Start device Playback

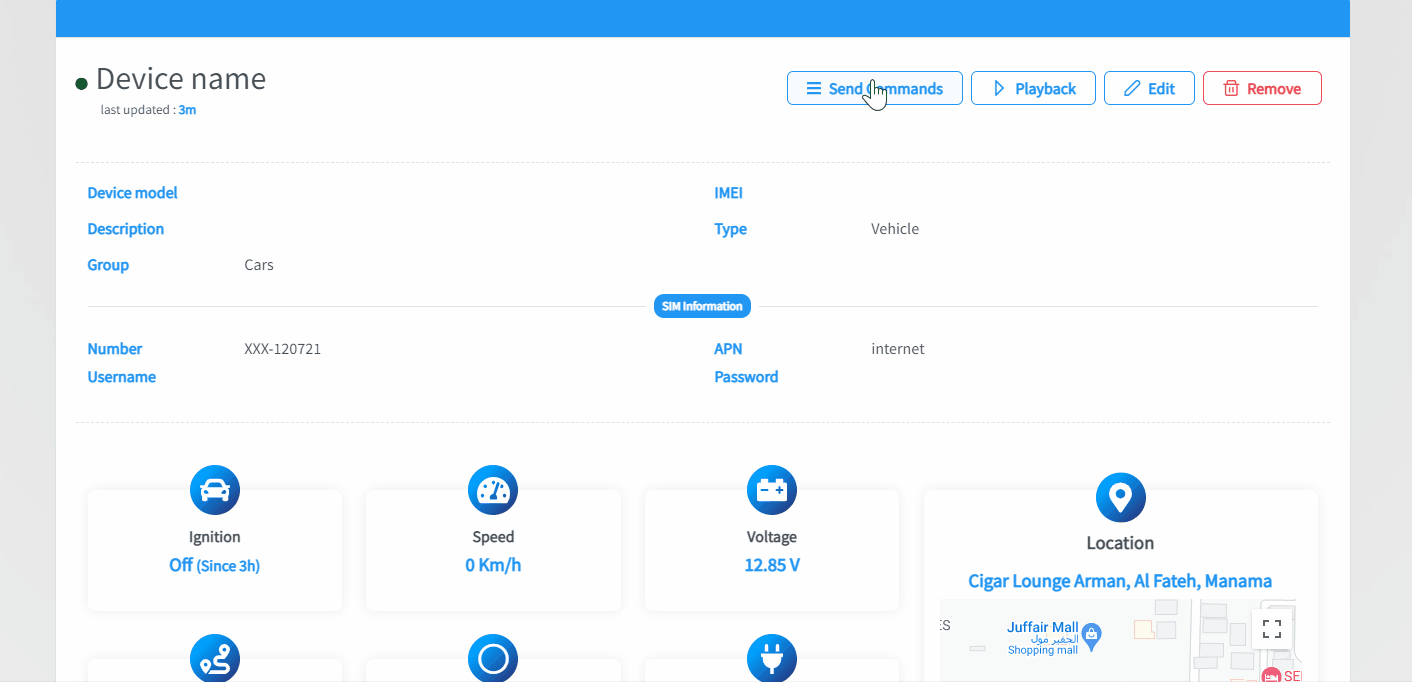1033,88
